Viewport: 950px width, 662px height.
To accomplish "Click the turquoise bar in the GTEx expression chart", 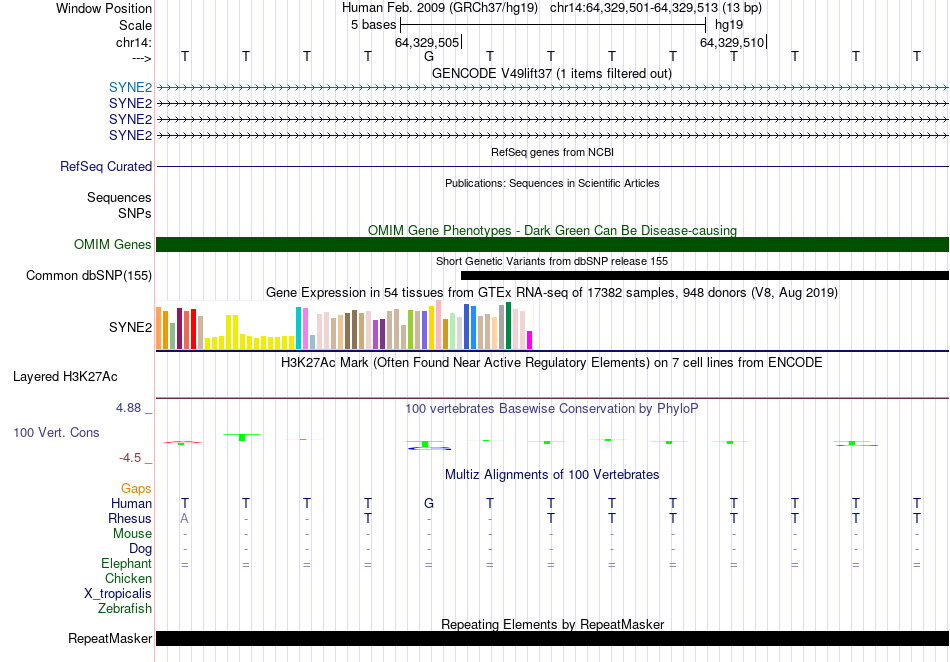I will [x=299, y=328].
